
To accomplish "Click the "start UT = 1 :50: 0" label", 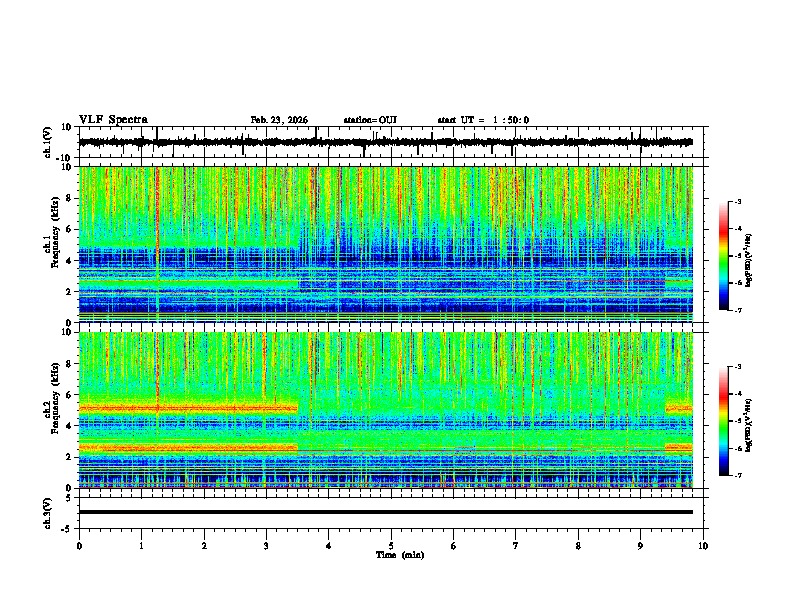I will (483, 120).
